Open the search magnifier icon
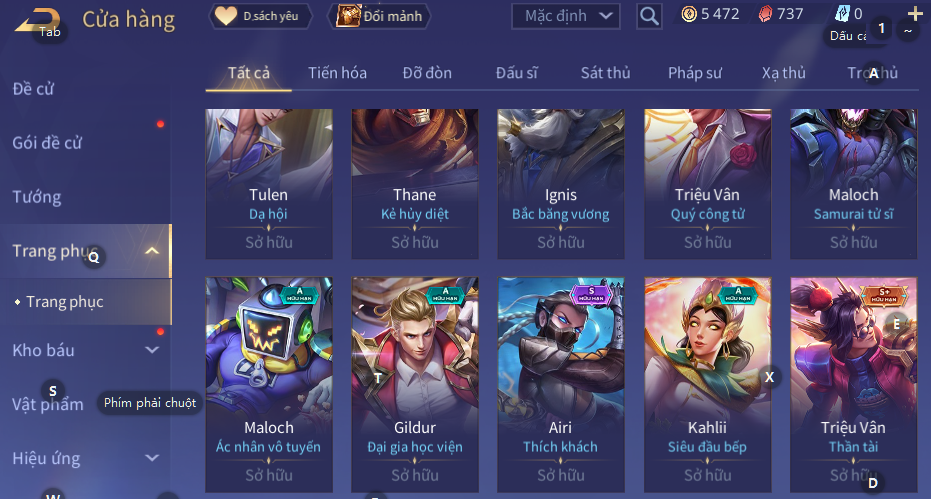The height and width of the screenshot is (499, 931). [x=649, y=16]
